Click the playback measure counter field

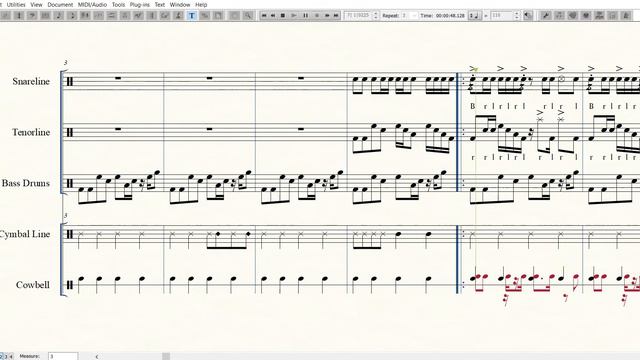tap(358, 16)
